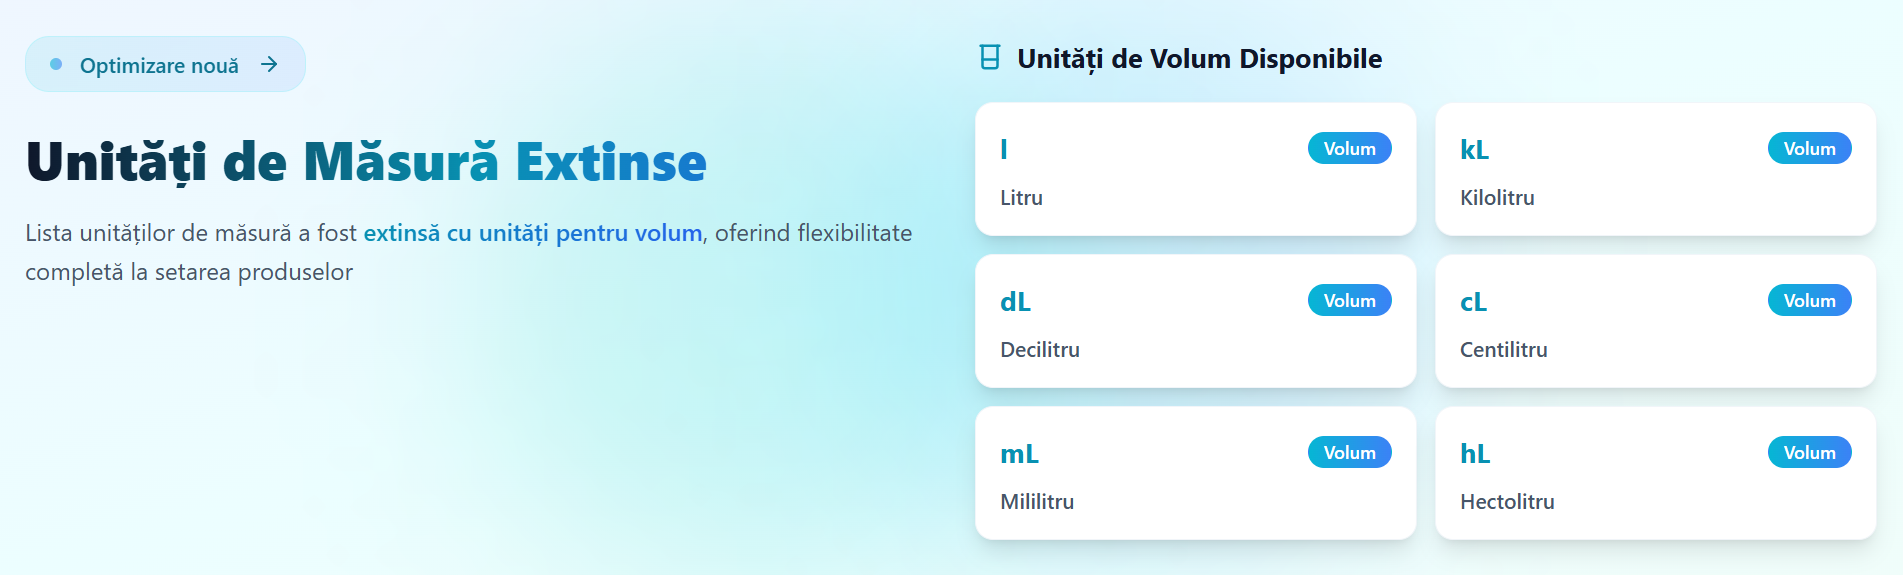
Task: Select the Hectolitru unit card
Action: tap(1656, 473)
